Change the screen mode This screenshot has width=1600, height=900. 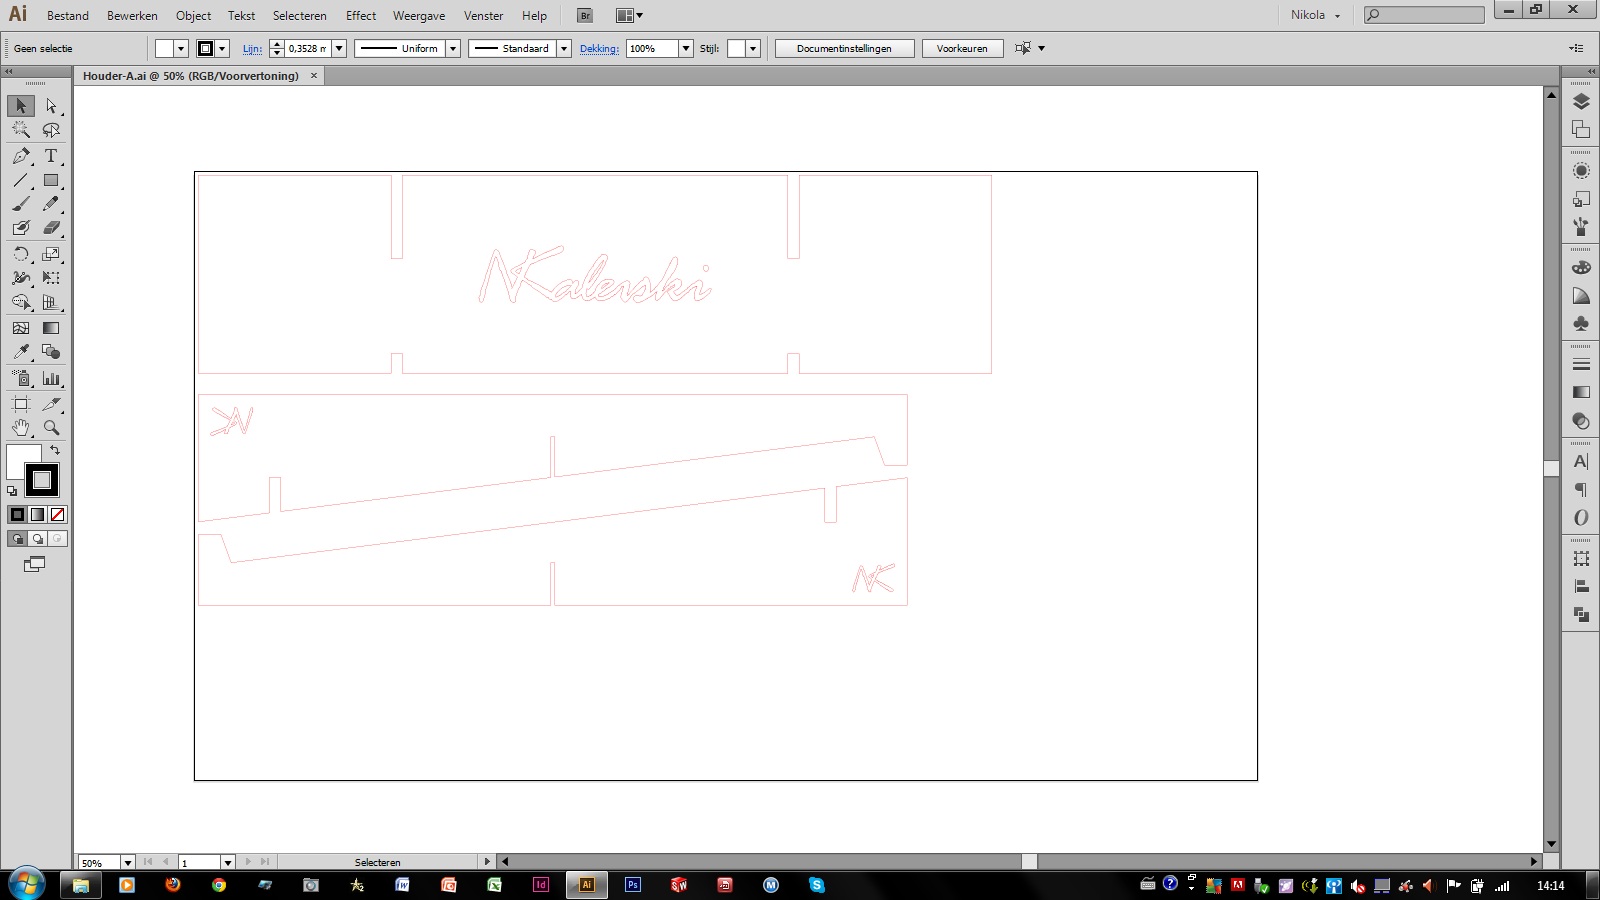34,565
